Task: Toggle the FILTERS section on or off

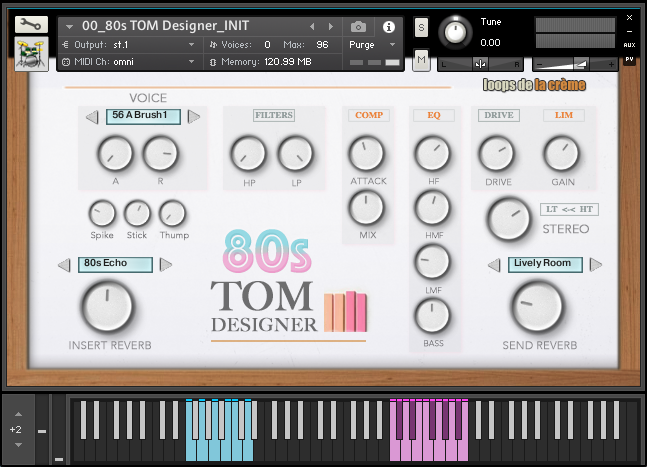Action: [x=274, y=116]
